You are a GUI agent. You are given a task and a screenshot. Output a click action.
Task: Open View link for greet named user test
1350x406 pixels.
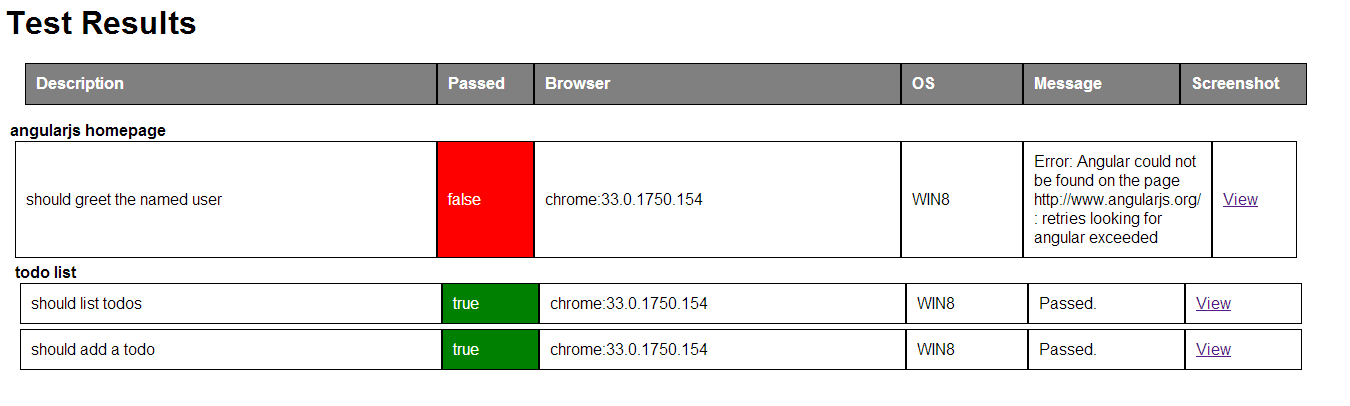pyautogui.click(x=1240, y=199)
